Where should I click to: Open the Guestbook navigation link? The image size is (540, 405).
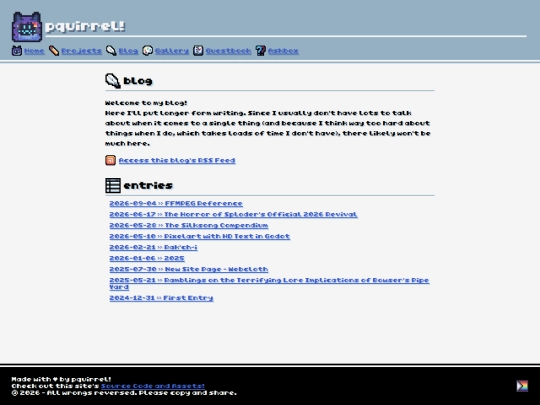228,51
